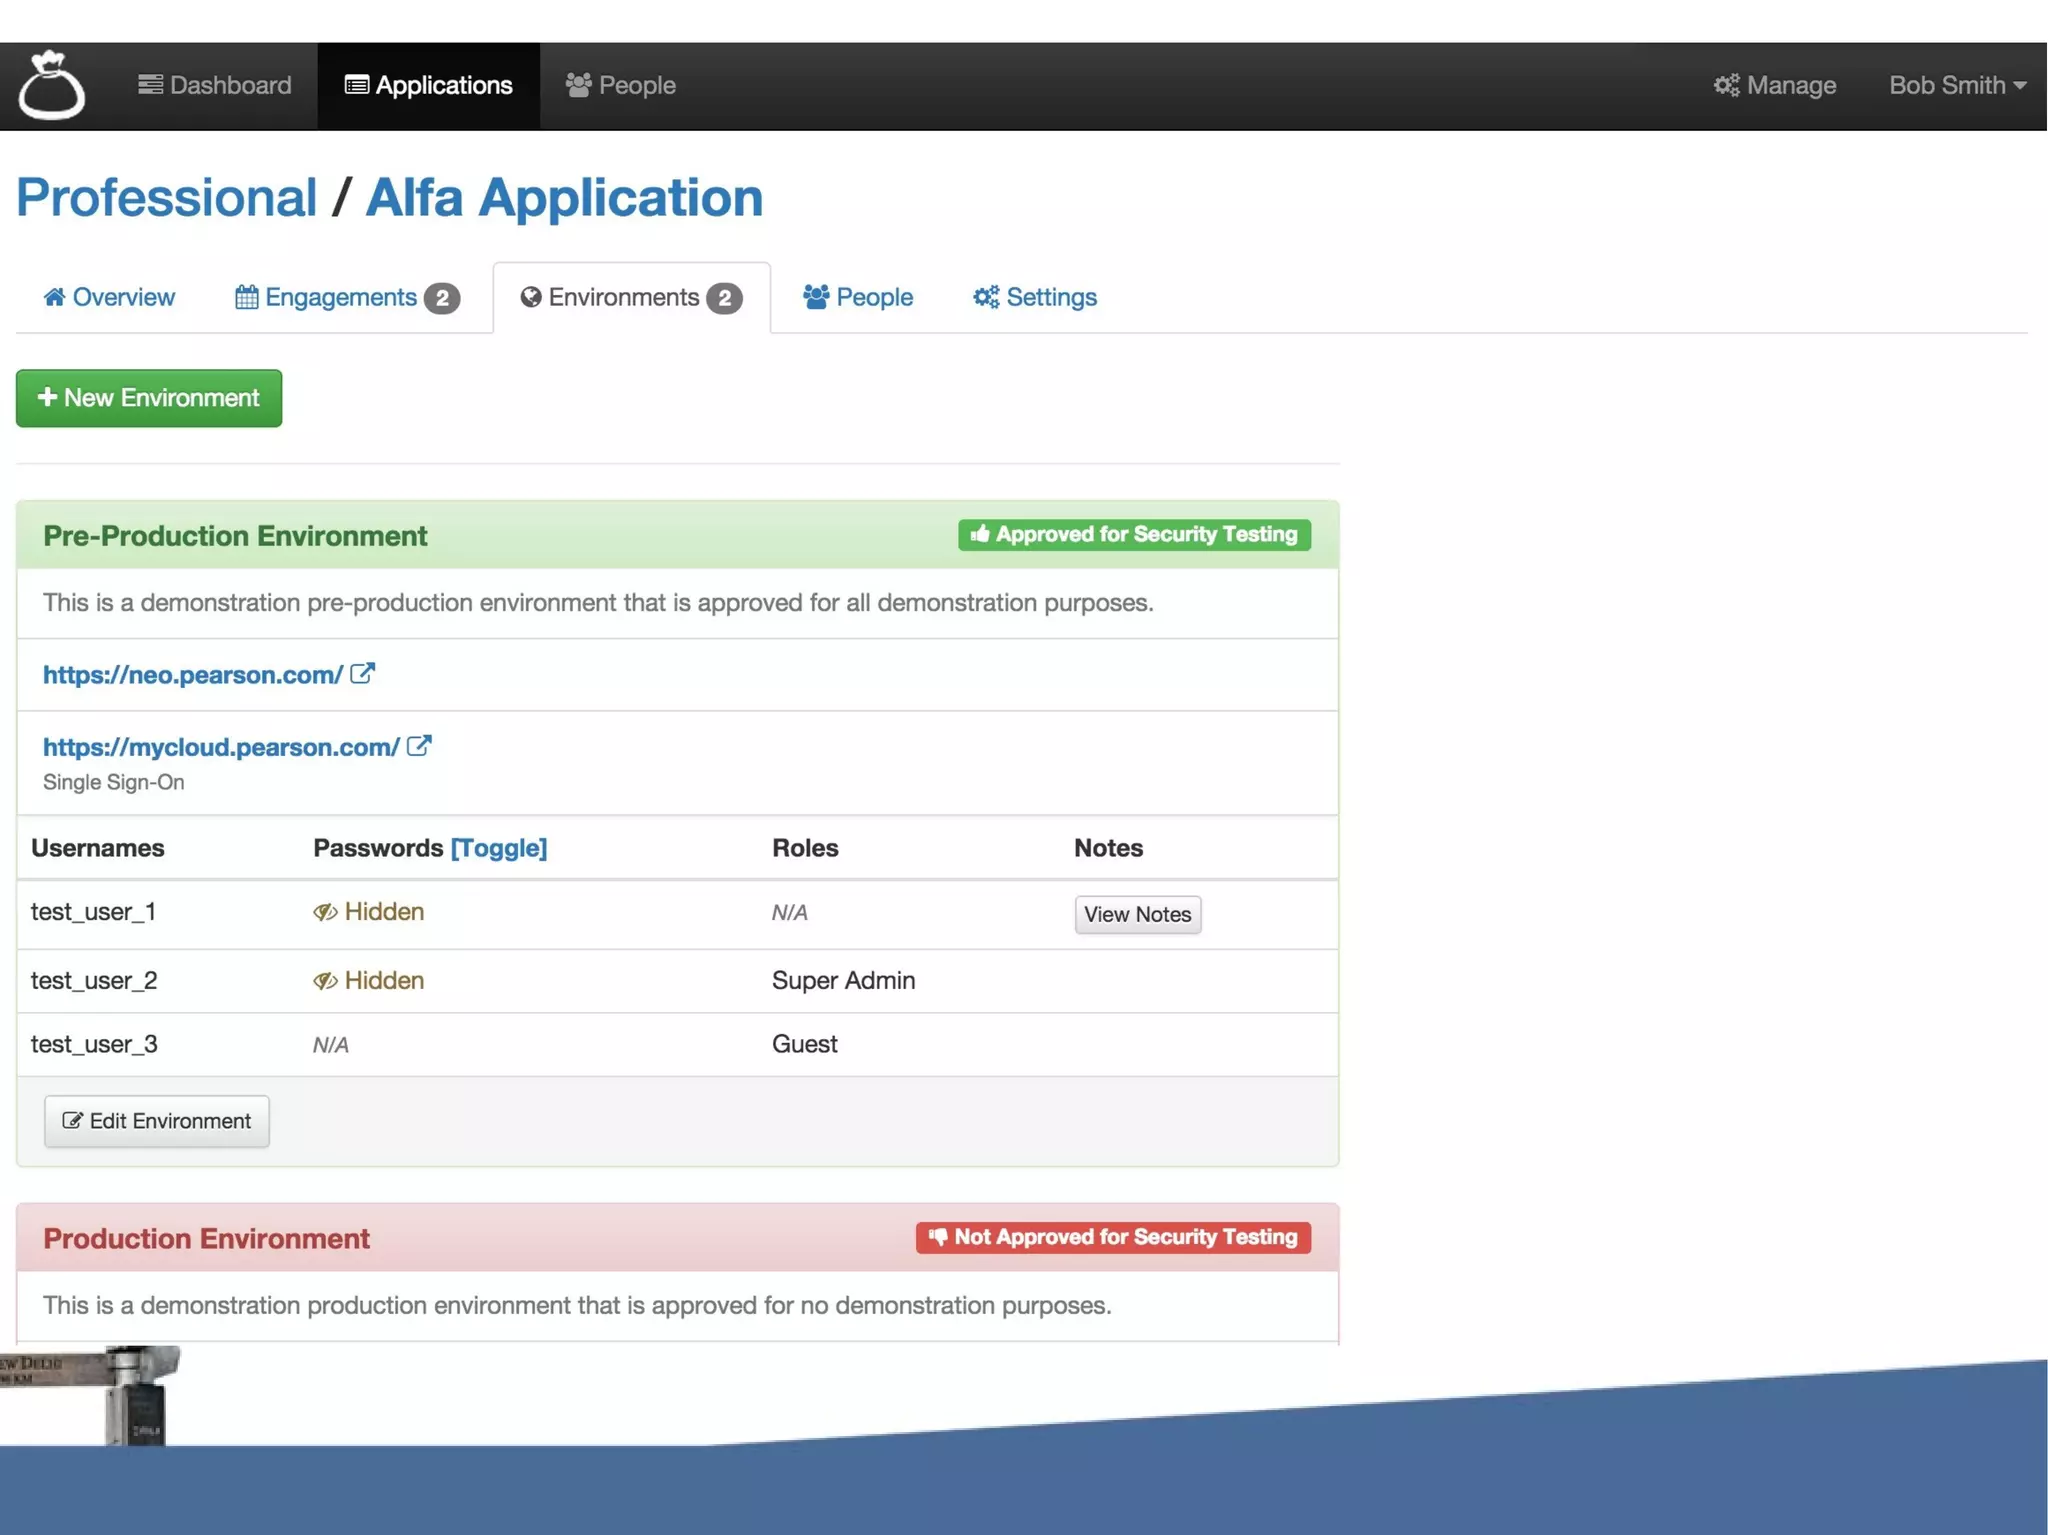Go to Dashboard in top navigation
The width and height of the screenshot is (2048, 1535).
(x=215, y=86)
